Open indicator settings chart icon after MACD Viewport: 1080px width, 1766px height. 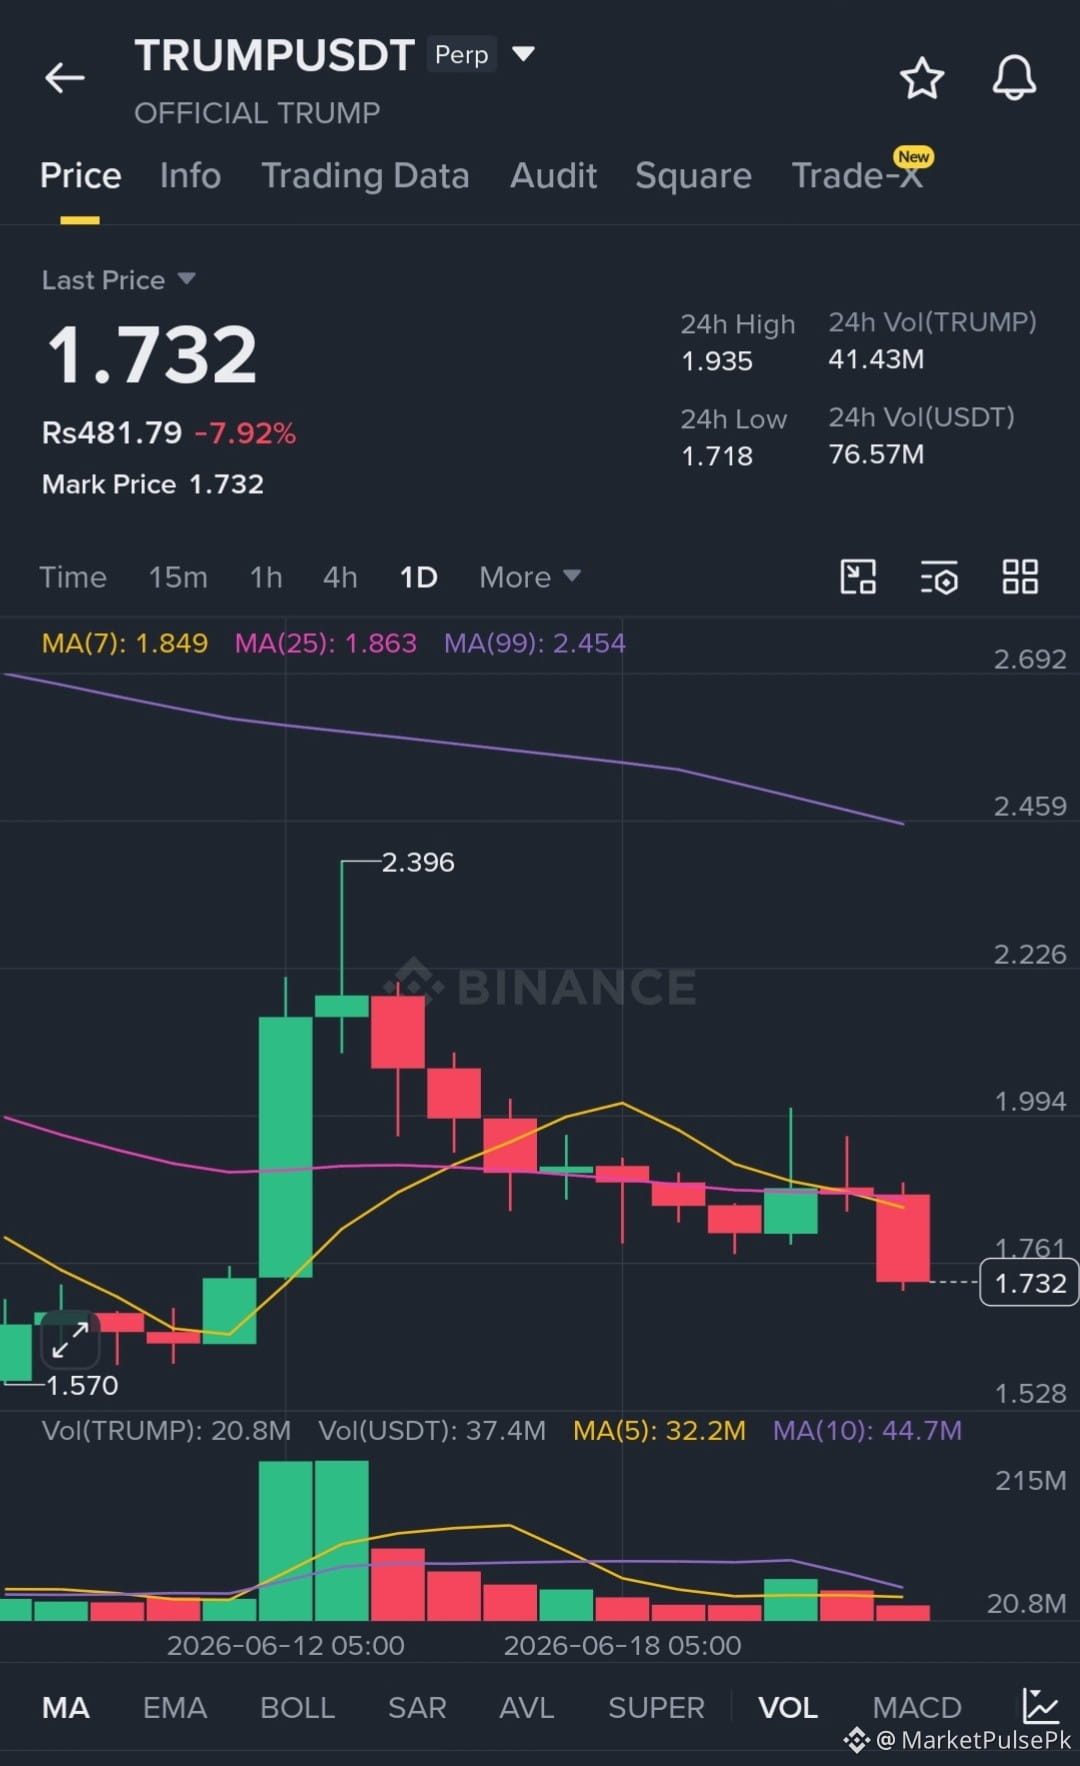[x=1040, y=1706]
